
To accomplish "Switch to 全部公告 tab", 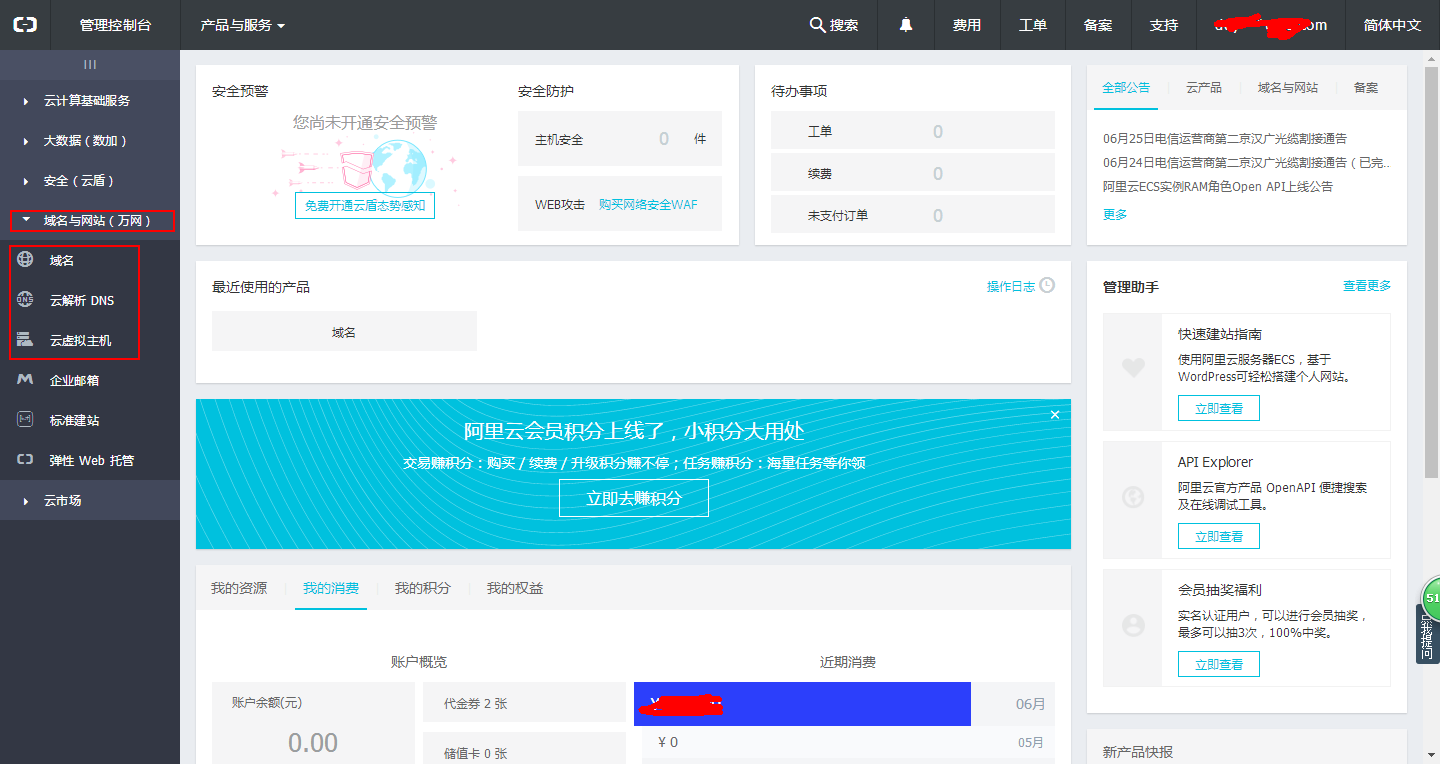I will click(1126, 88).
